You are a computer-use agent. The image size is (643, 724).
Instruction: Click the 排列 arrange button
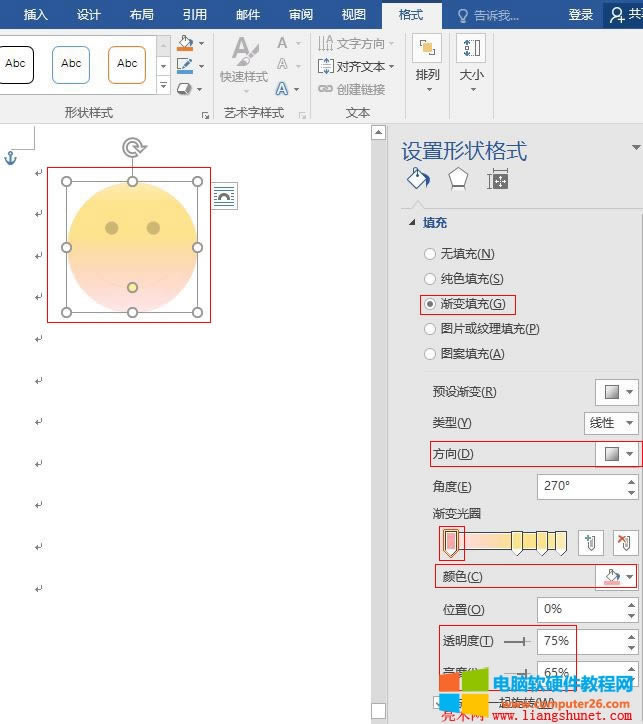pyautogui.click(x=427, y=62)
